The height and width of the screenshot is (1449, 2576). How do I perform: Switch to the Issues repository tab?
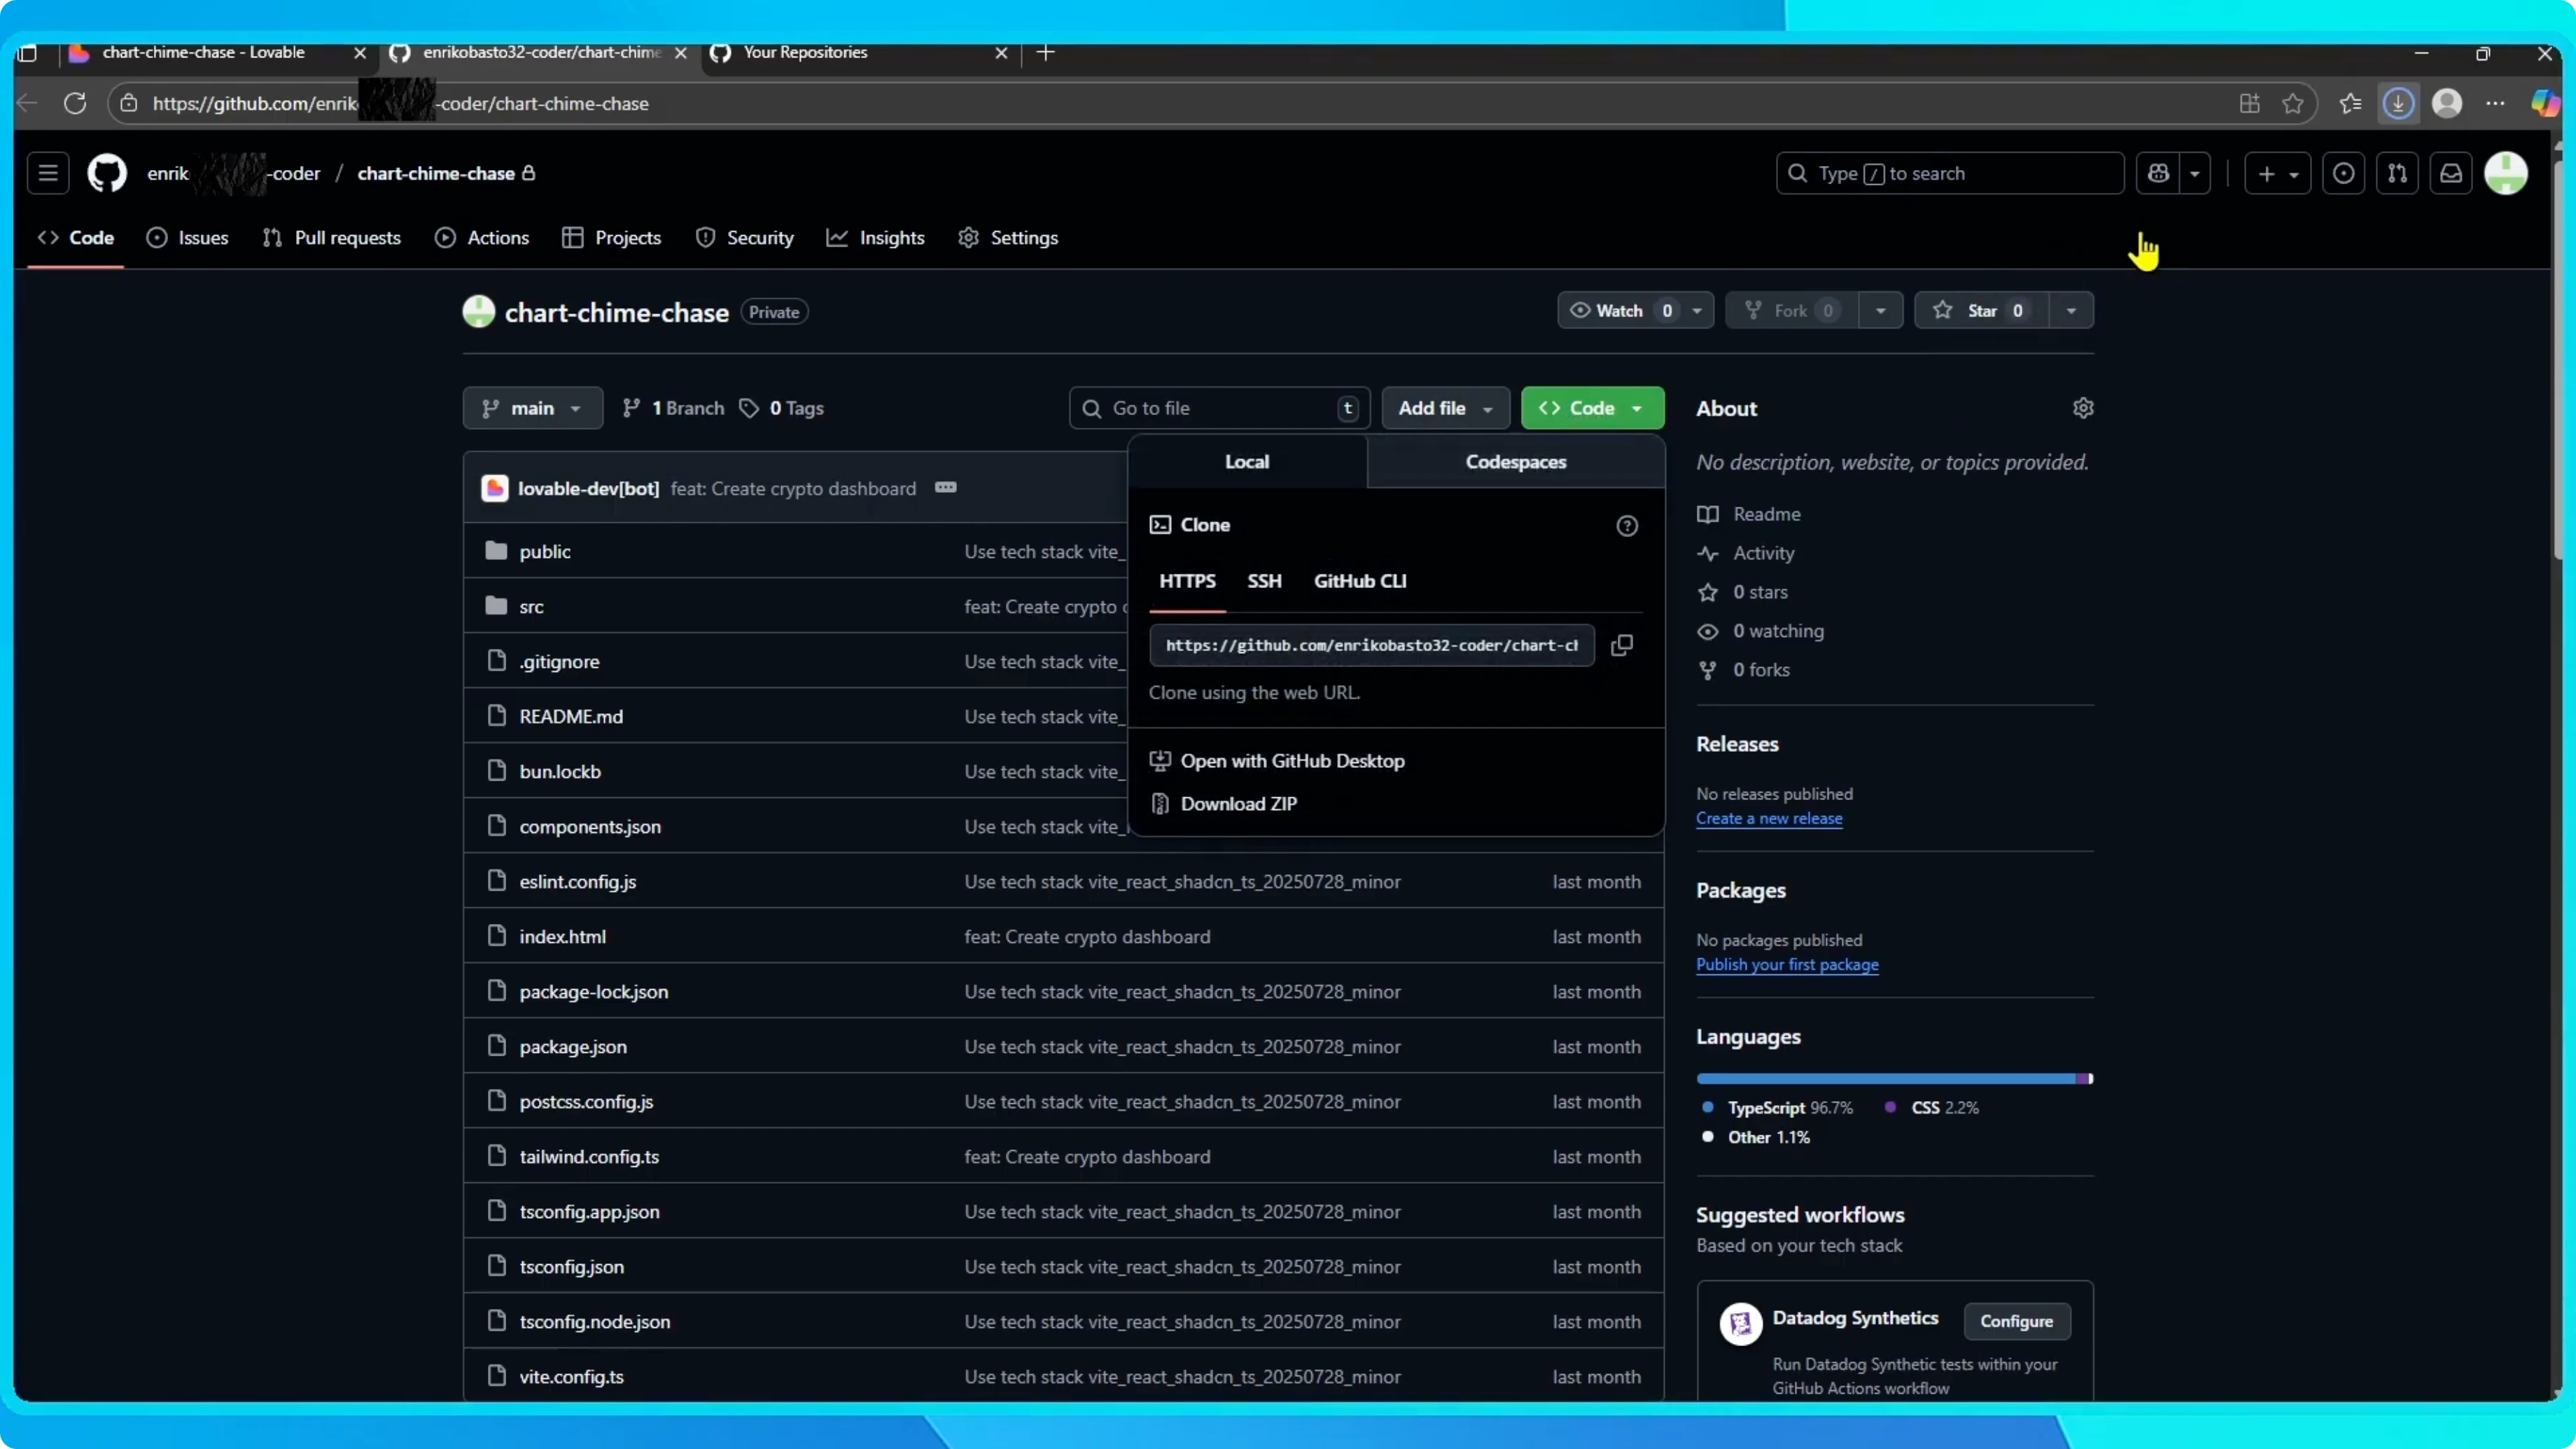click(187, 237)
